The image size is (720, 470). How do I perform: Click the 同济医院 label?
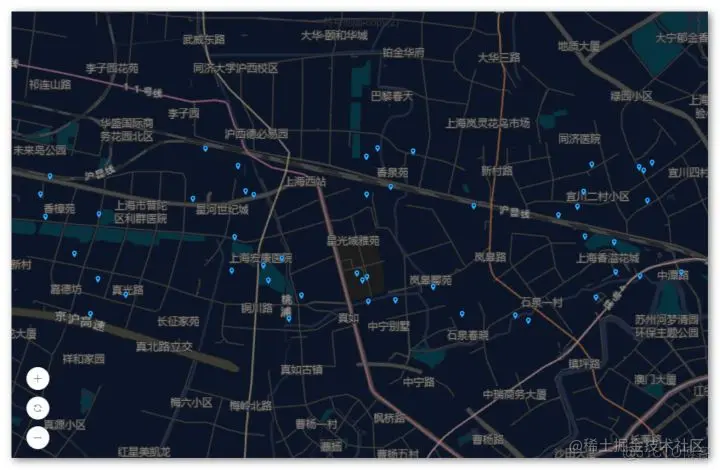[579, 139]
